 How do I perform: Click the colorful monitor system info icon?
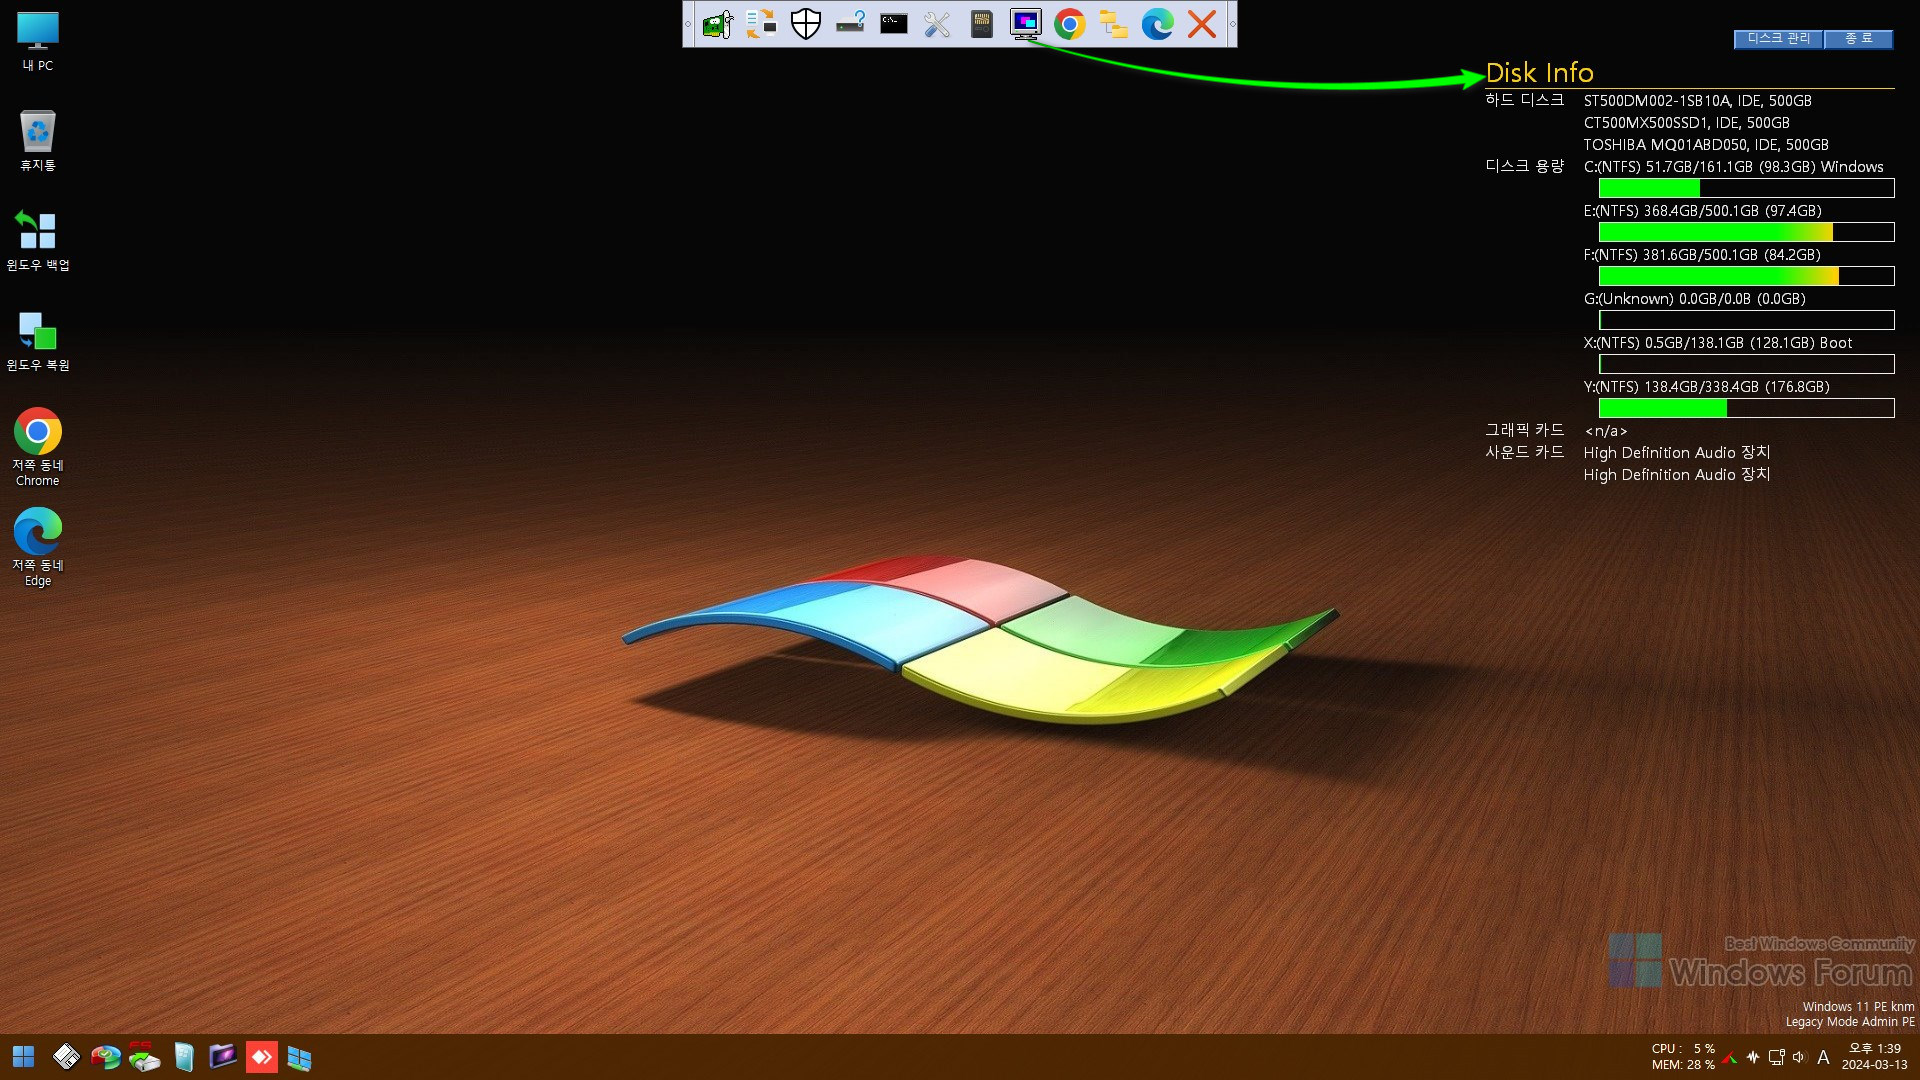coord(1025,24)
